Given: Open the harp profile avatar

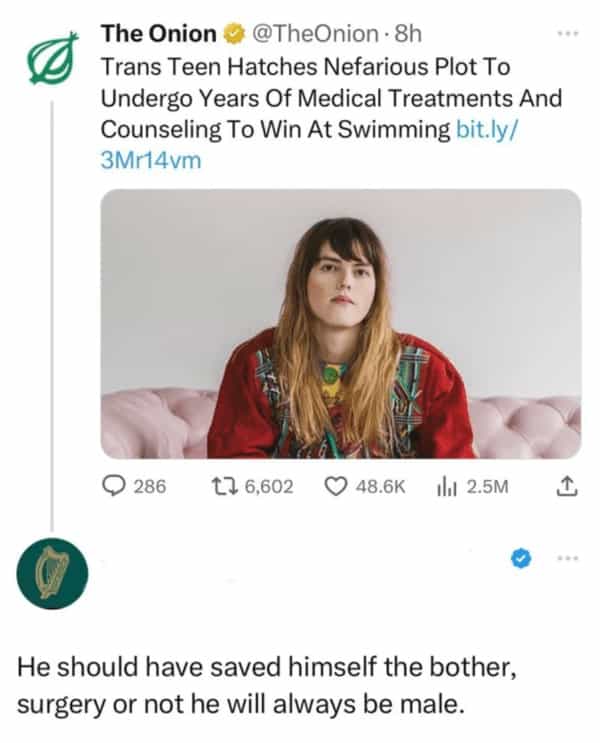Looking at the screenshot, I should coord(52,576).
